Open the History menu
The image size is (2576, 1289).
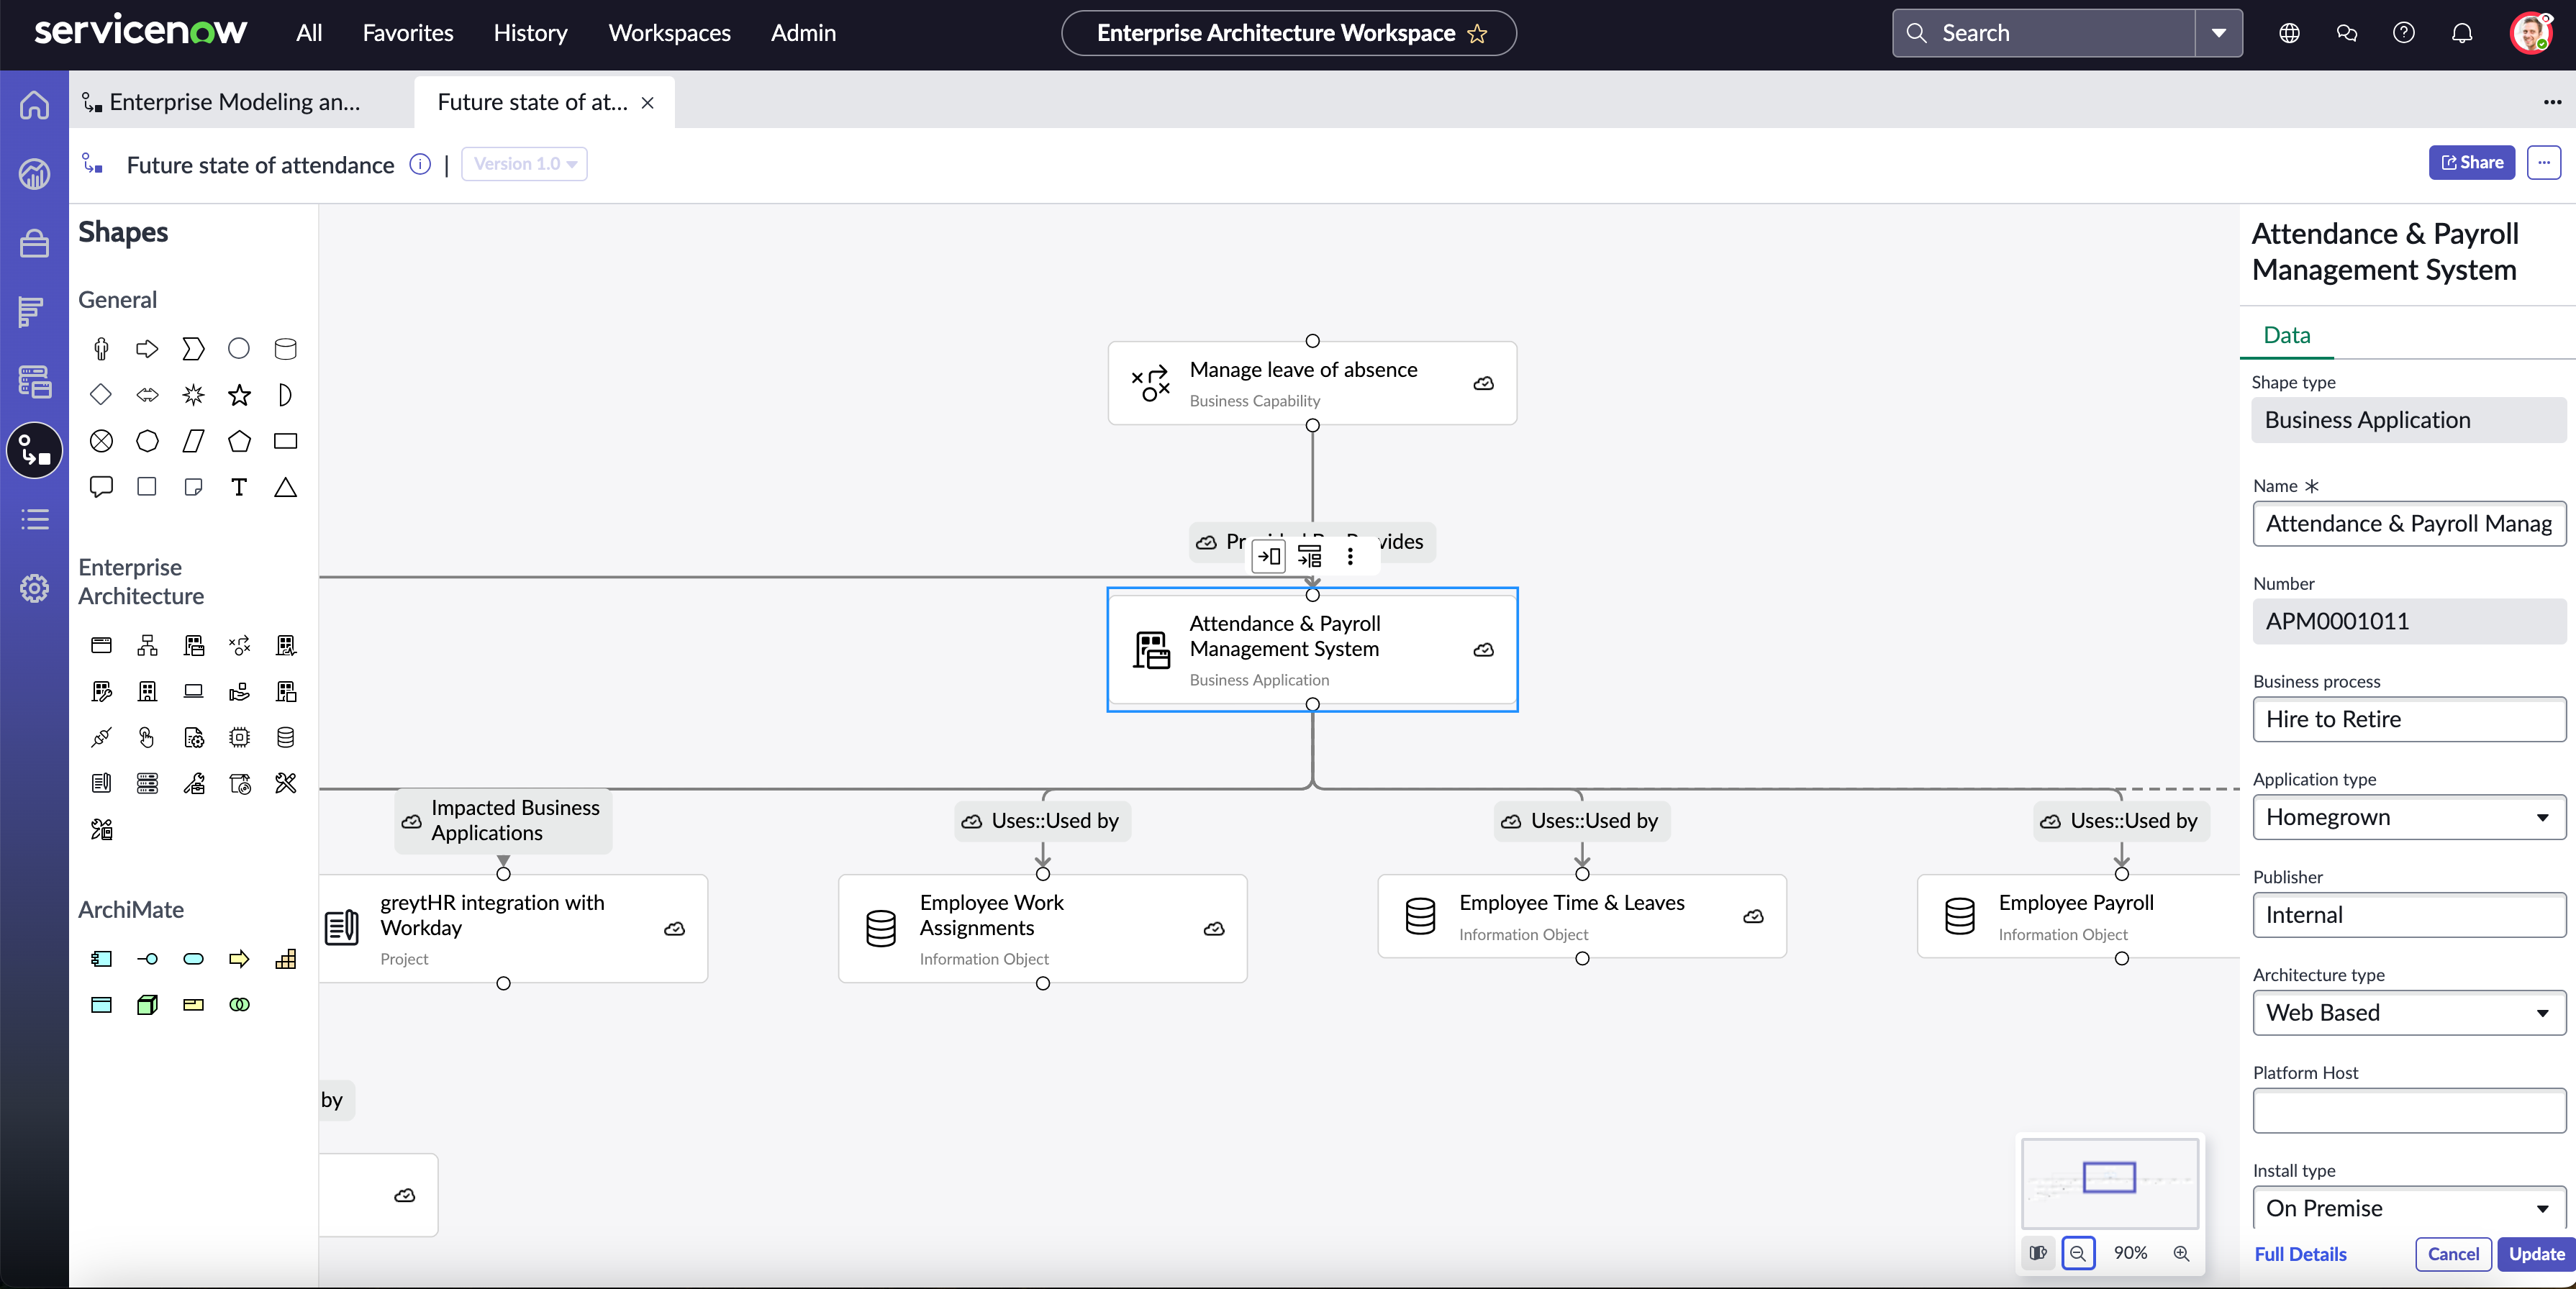point(530,33)
